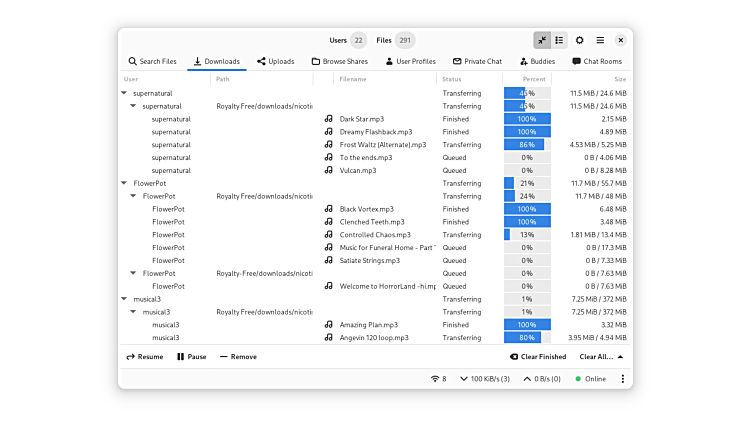Viewport: 752px width, 423px height.
Task: Toggle the Online status indicator
Action: click(591, 379)
